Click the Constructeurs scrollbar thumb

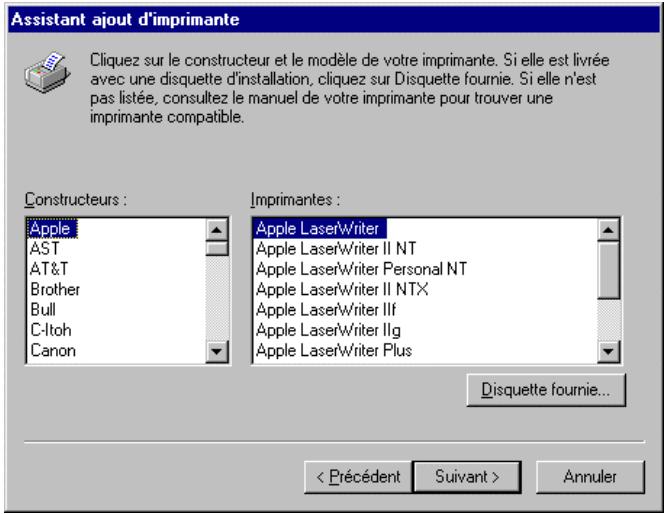(217, 248)
